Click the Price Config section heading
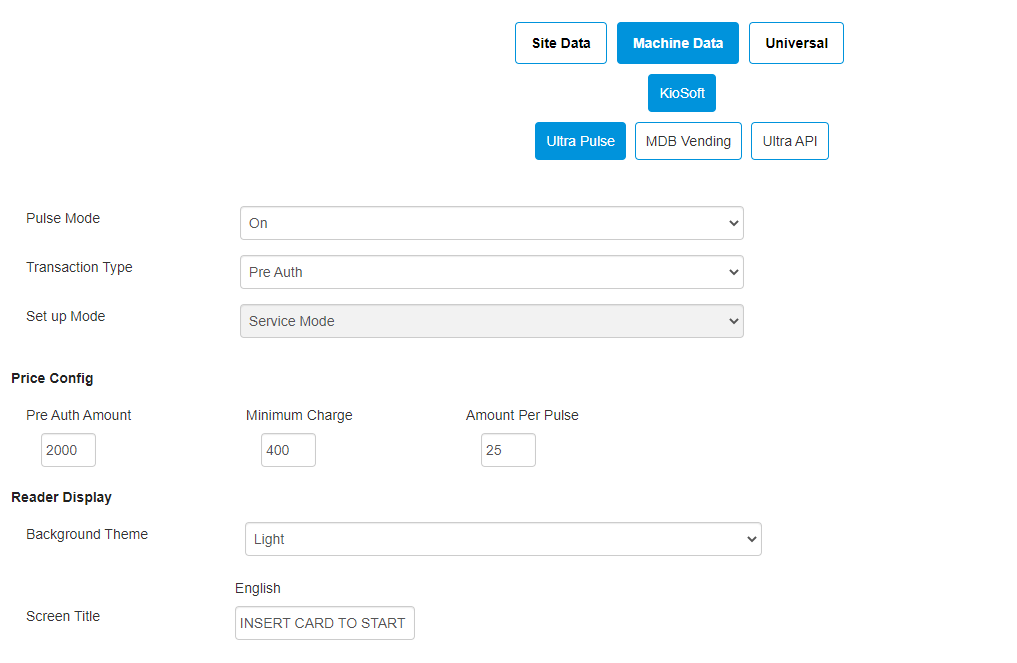This screenshot has width=1017, height=663. tap(52, 378)
